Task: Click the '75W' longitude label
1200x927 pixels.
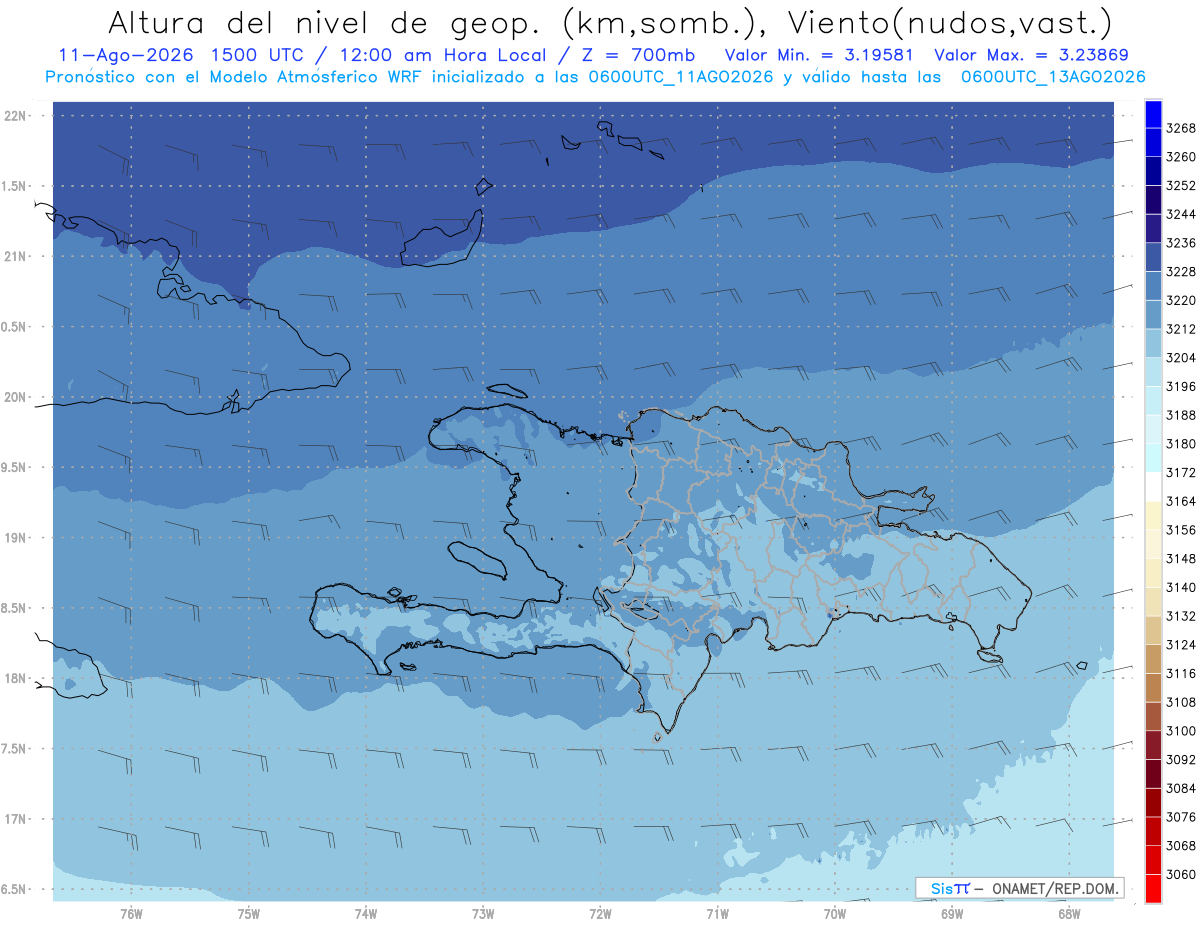Action: tap(249, 913)
